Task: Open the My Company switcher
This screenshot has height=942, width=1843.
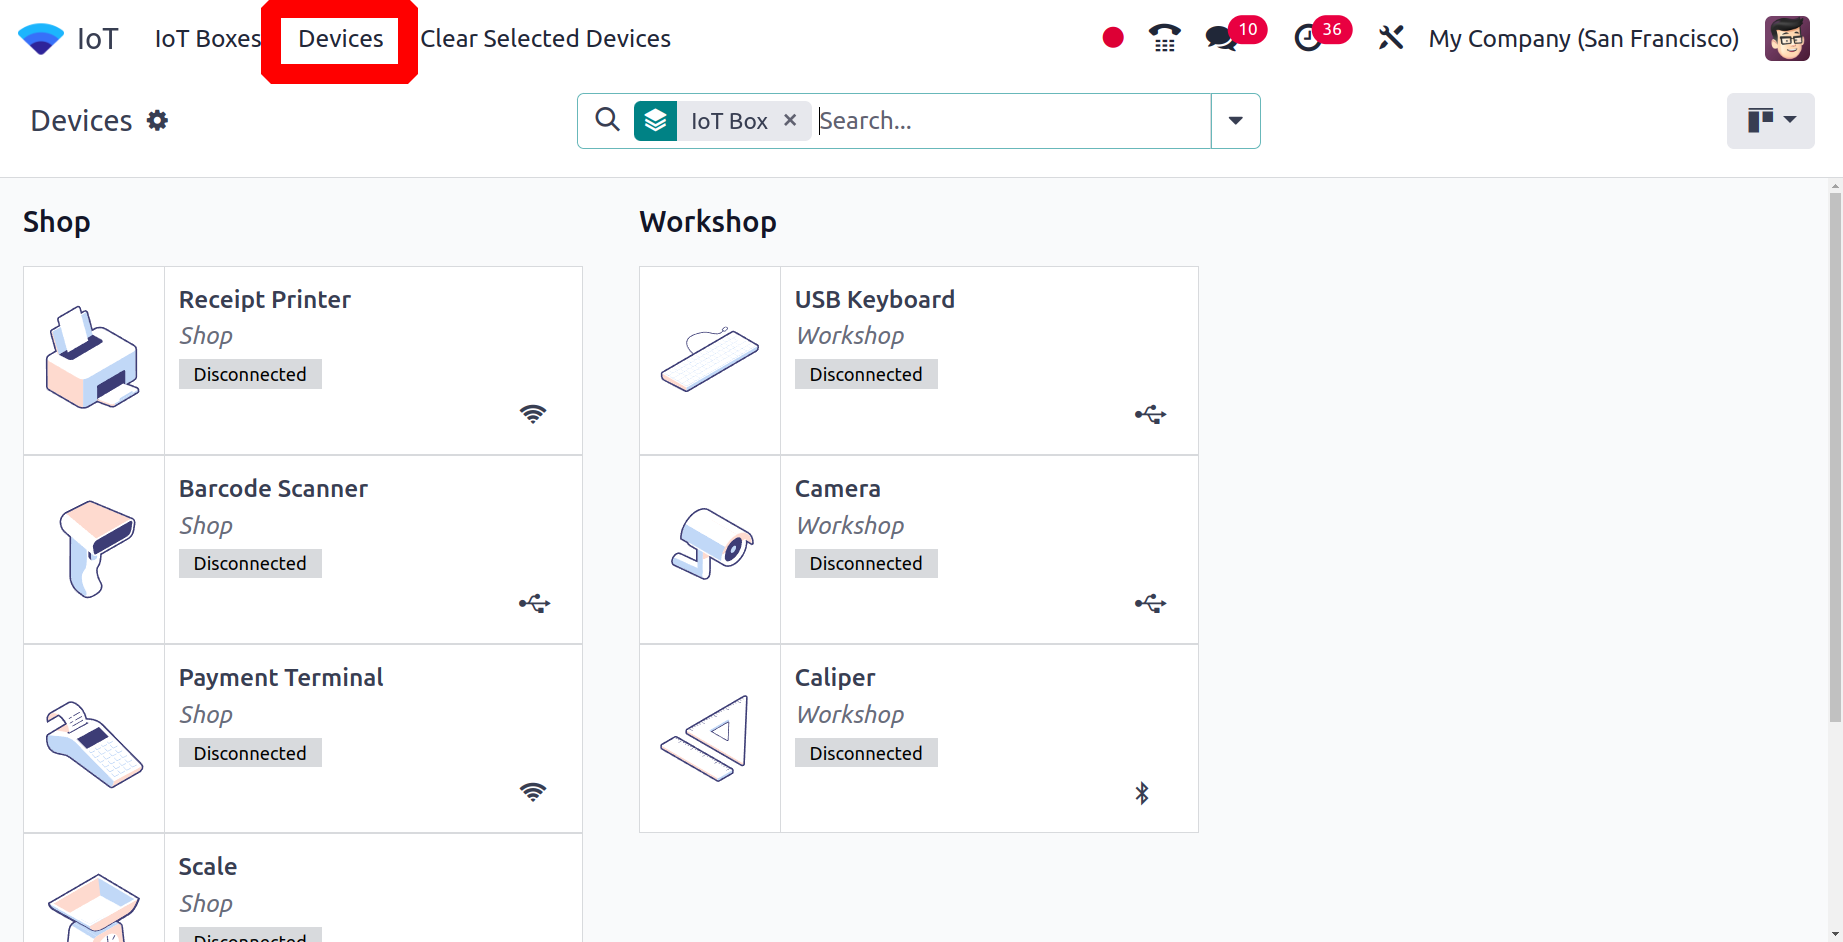Action: (1583, 39)
